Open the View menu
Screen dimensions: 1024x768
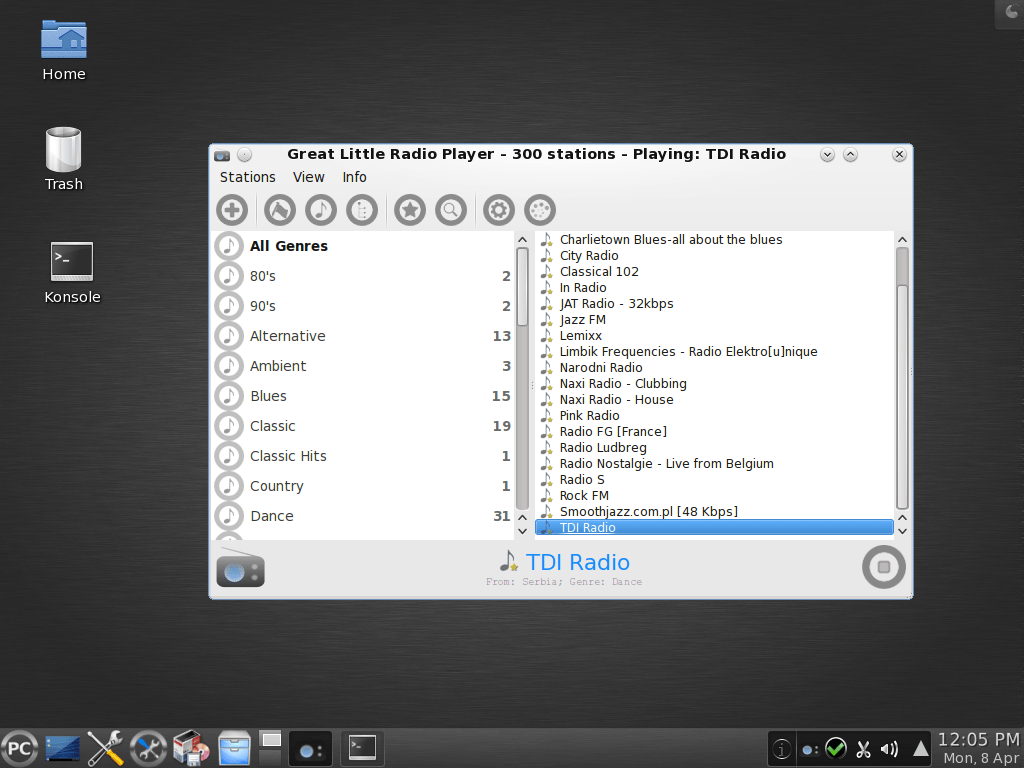pyautogui.click(x=308, y=177)
